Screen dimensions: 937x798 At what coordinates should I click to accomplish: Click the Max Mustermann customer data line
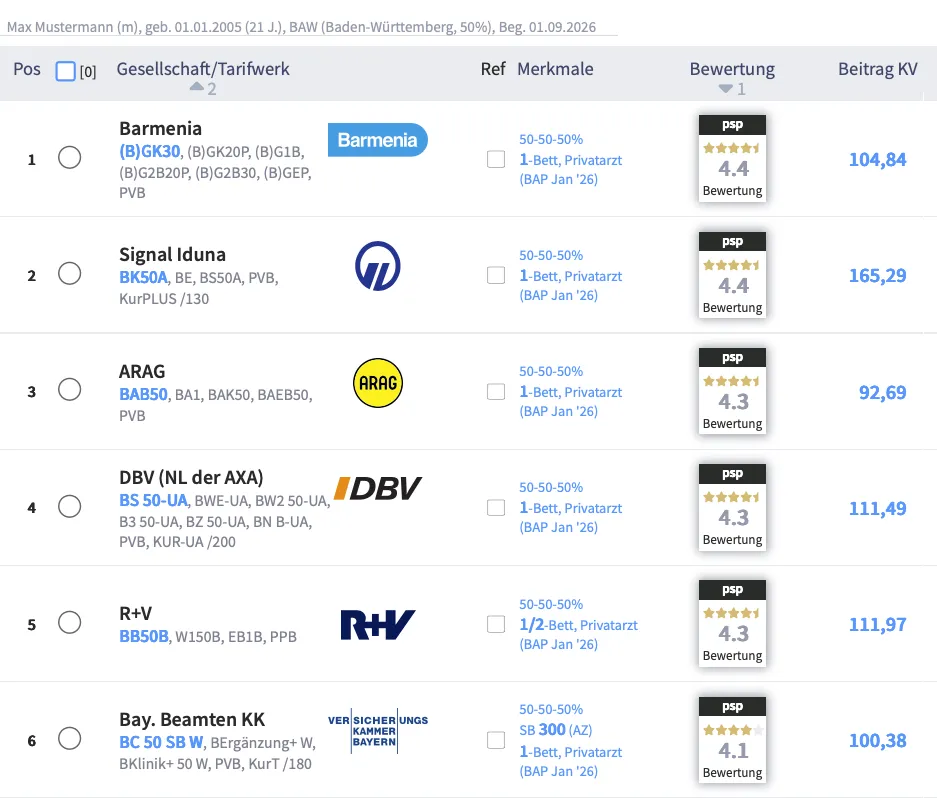pyautogui.click(x=301, y=27)
